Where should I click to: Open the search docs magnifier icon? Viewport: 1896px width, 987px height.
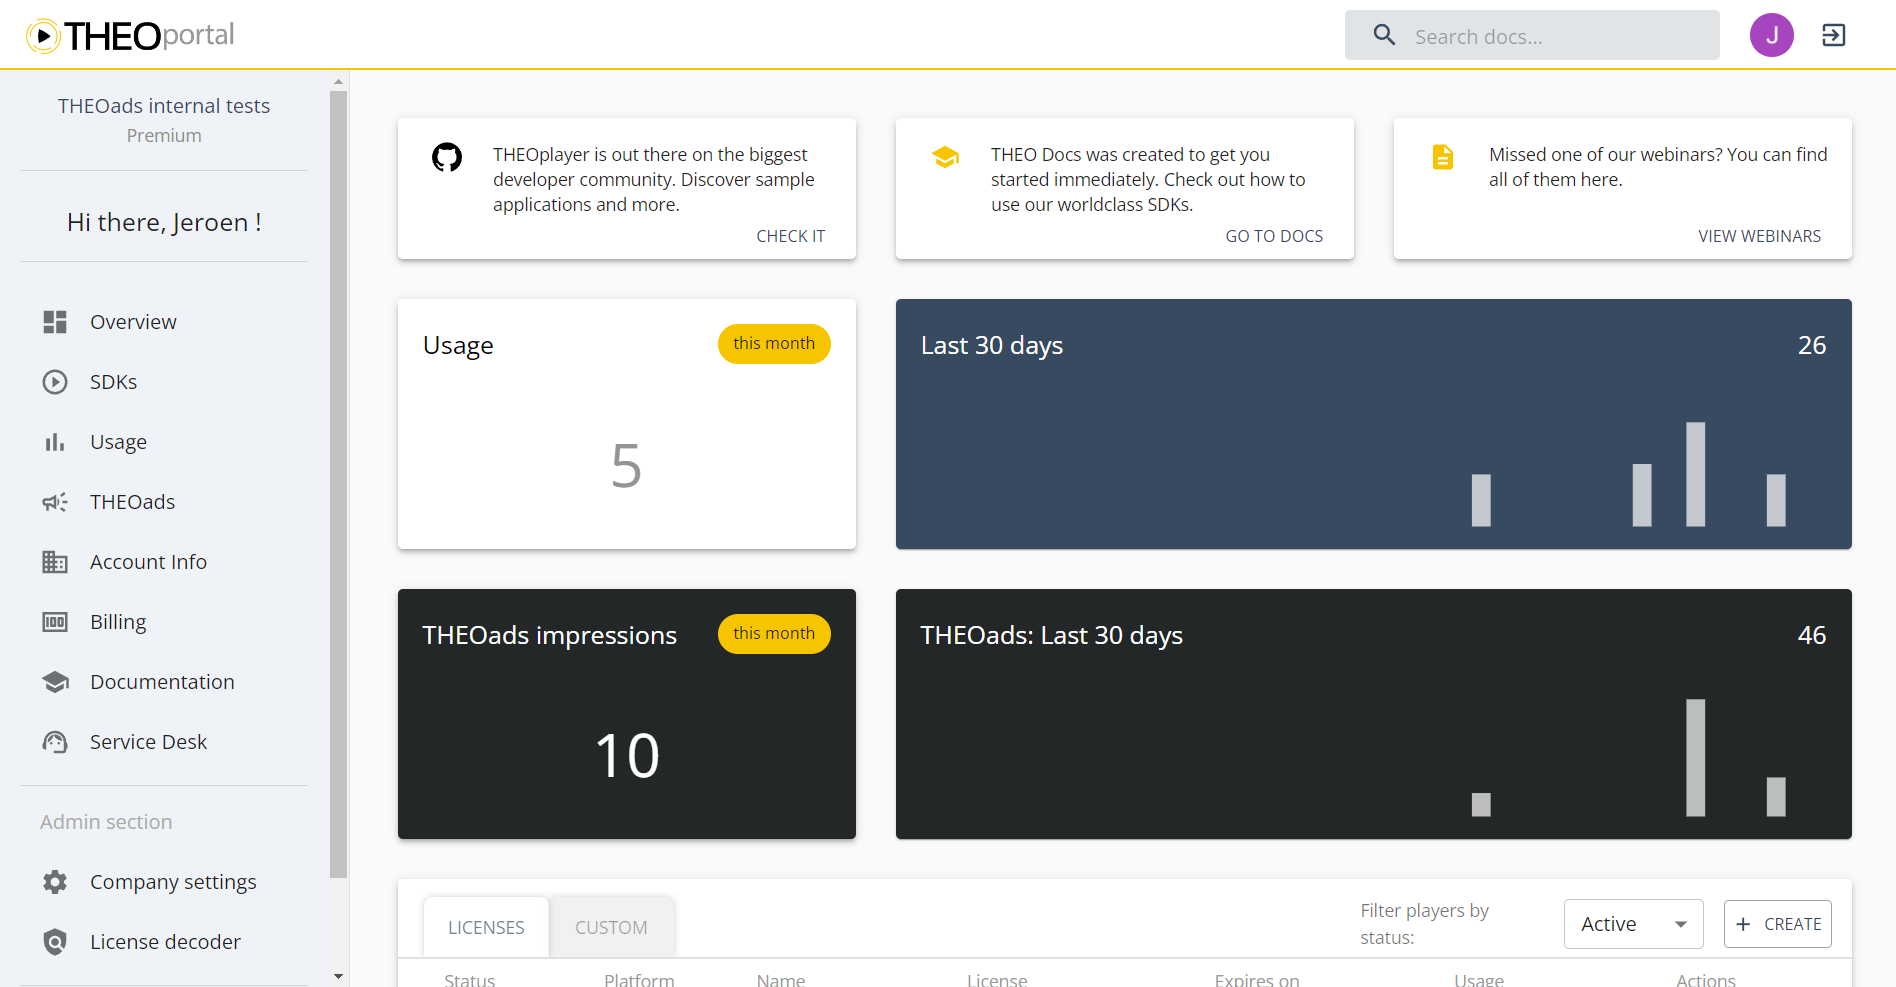click(x=1384, y=34)
